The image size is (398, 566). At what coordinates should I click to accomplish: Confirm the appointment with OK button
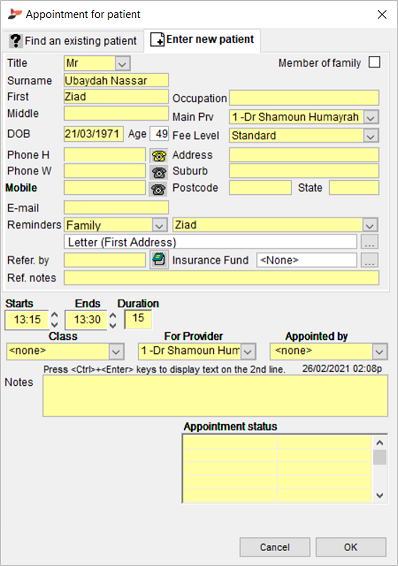(351, 547)
